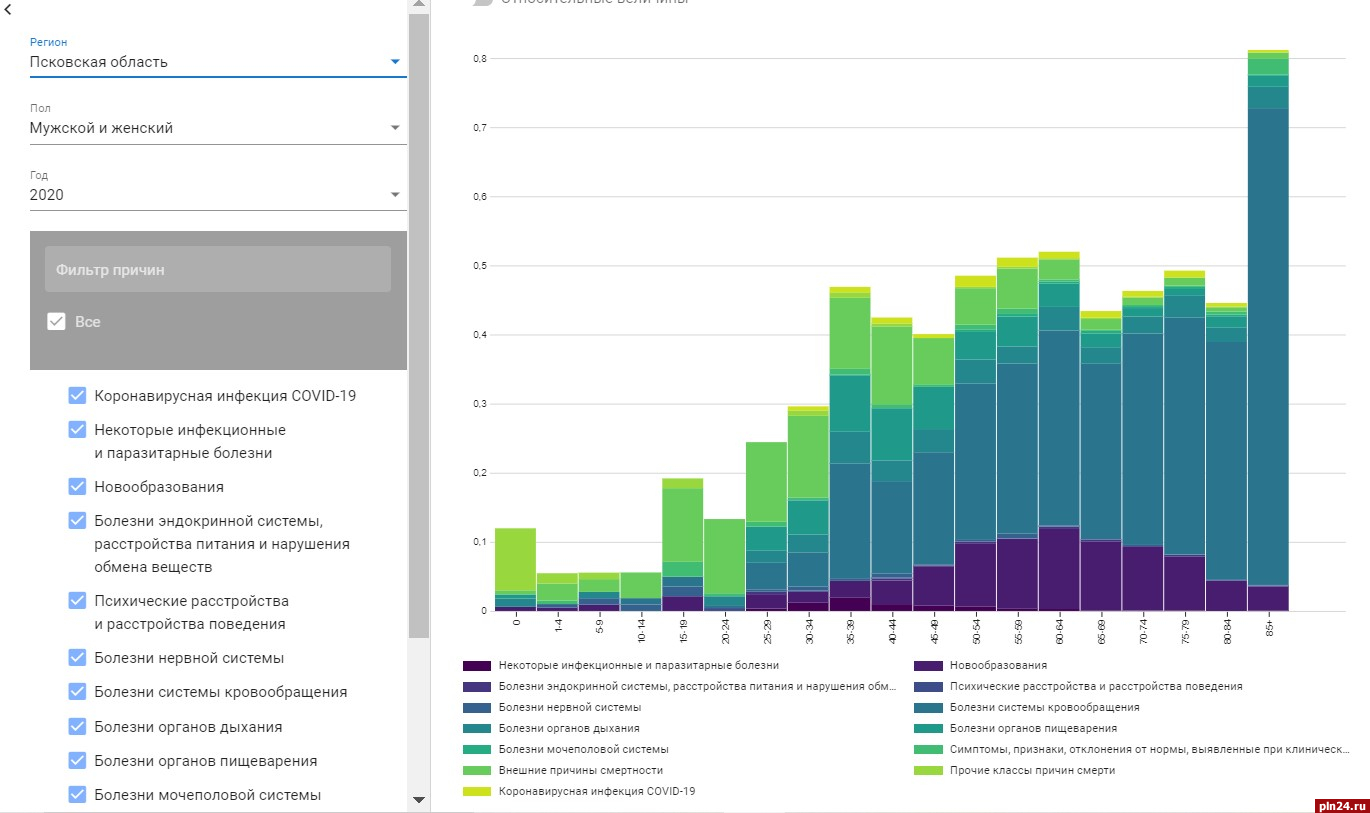The height and width of the screenshot is (813, 1370).
Task: Toggle Болезни эндокринной системы checkbox
Action: tap(78, 521)
